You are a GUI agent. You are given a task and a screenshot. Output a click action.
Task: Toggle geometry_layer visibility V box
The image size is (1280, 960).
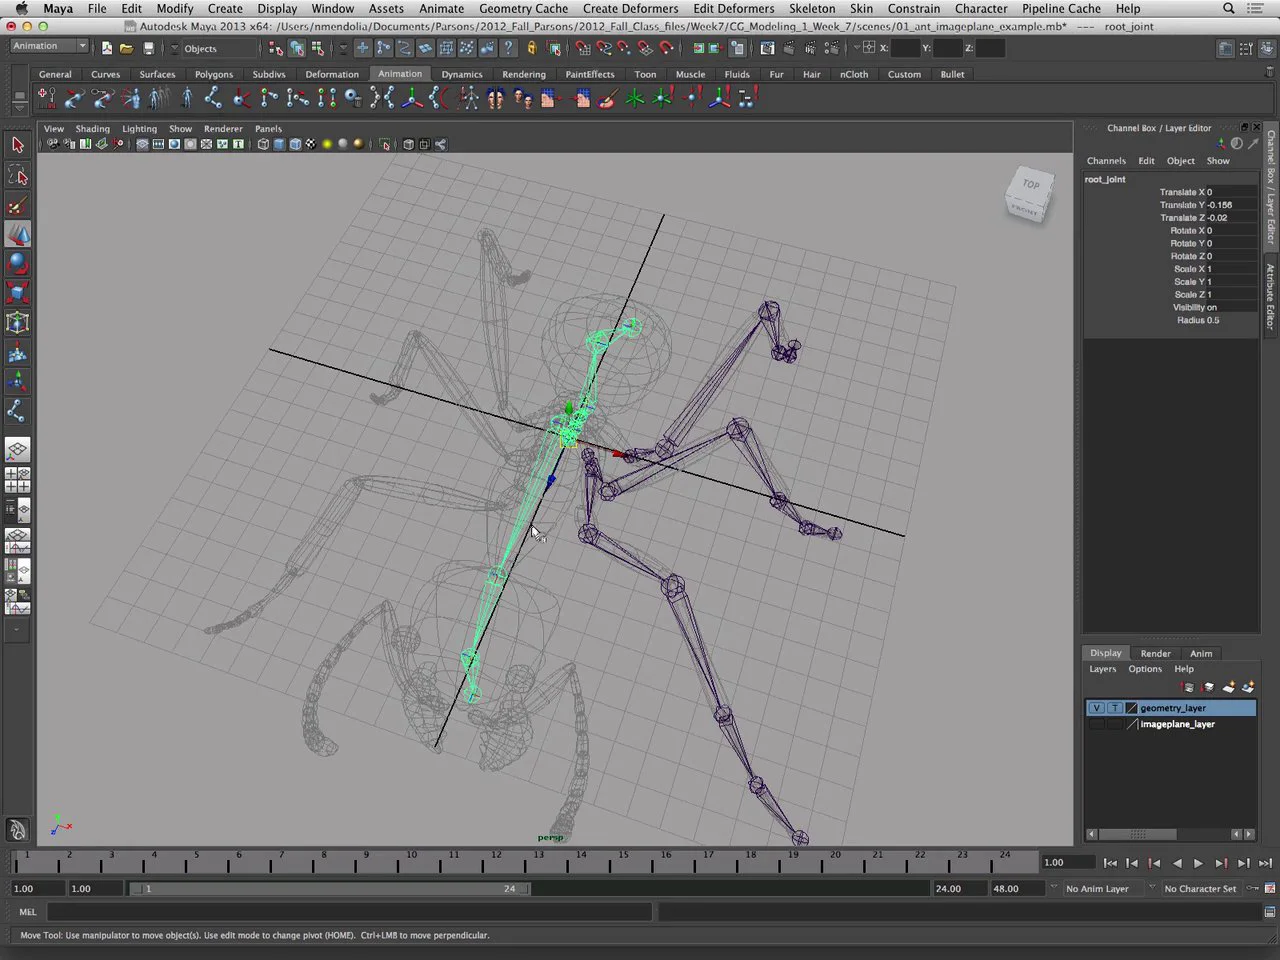pos(1096,708)
